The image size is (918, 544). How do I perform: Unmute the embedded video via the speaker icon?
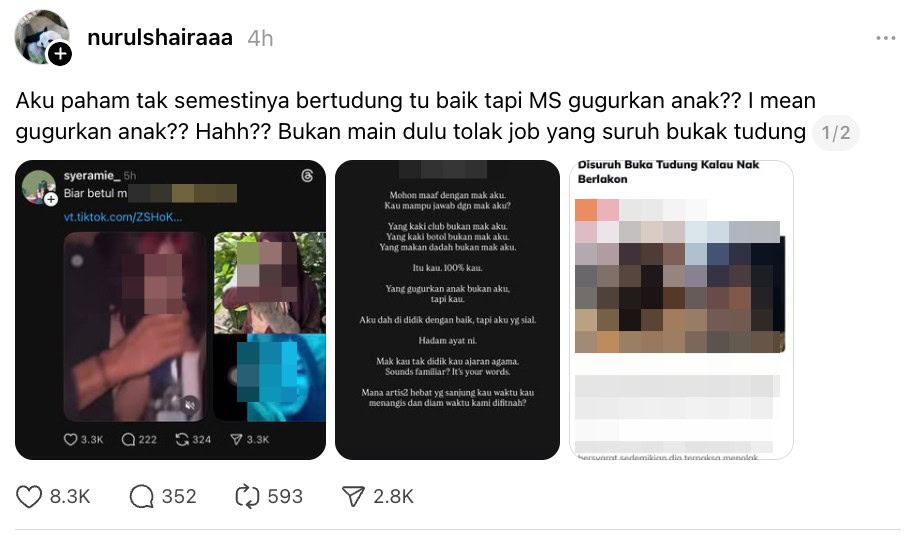(x=190, y=405)
